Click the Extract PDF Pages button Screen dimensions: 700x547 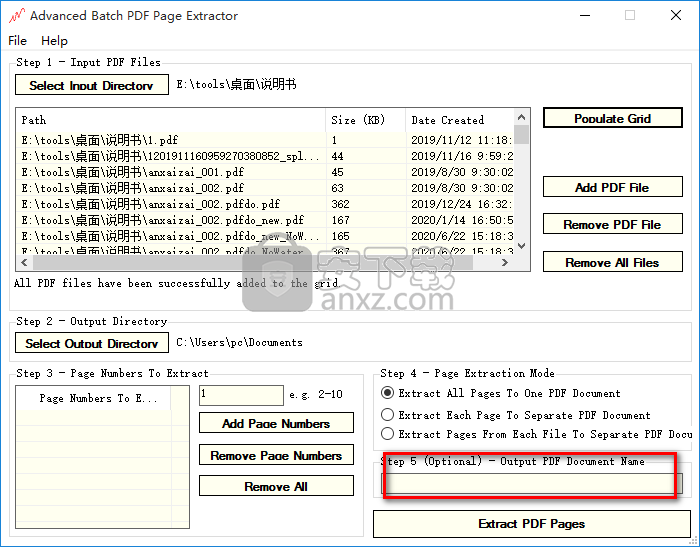point(531,524)
